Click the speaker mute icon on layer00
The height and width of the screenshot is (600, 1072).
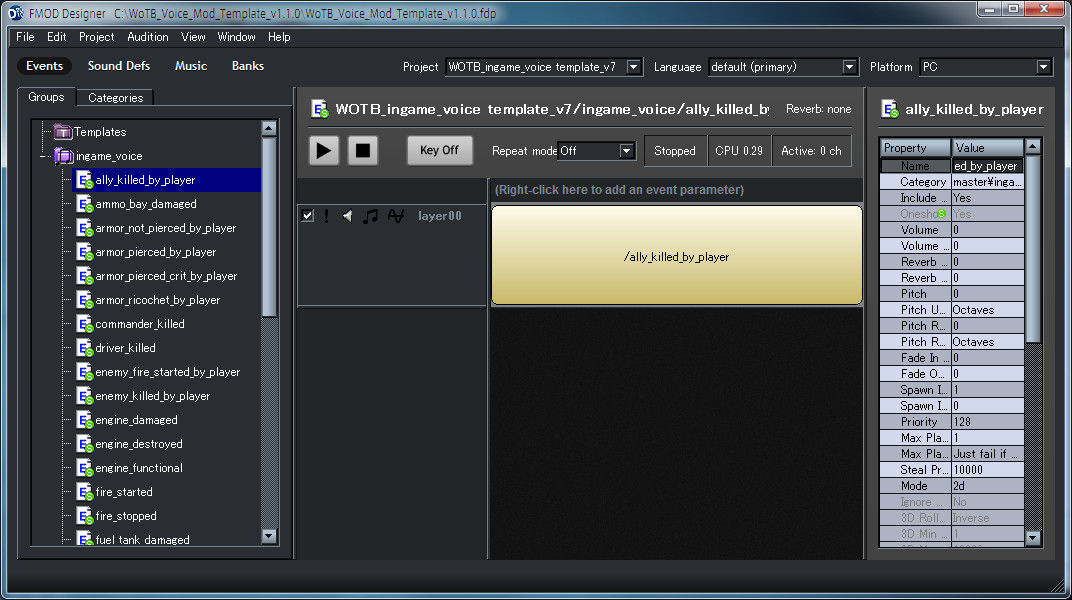tap(348, 216)
